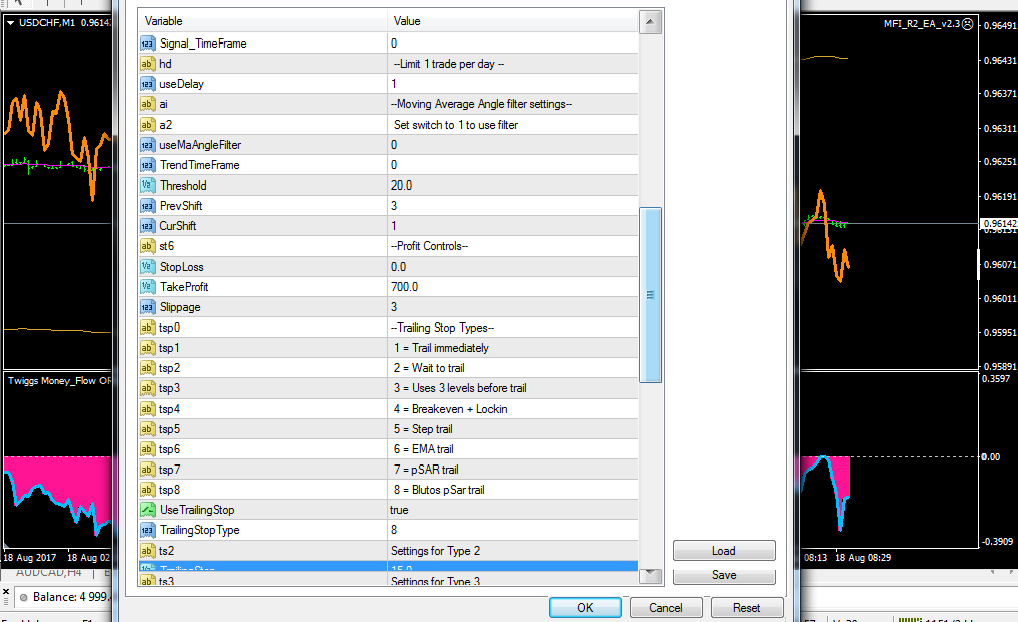Click the string icon beside a2
1018x622 pixels.
pyautogui.click(x=147, y=125)
